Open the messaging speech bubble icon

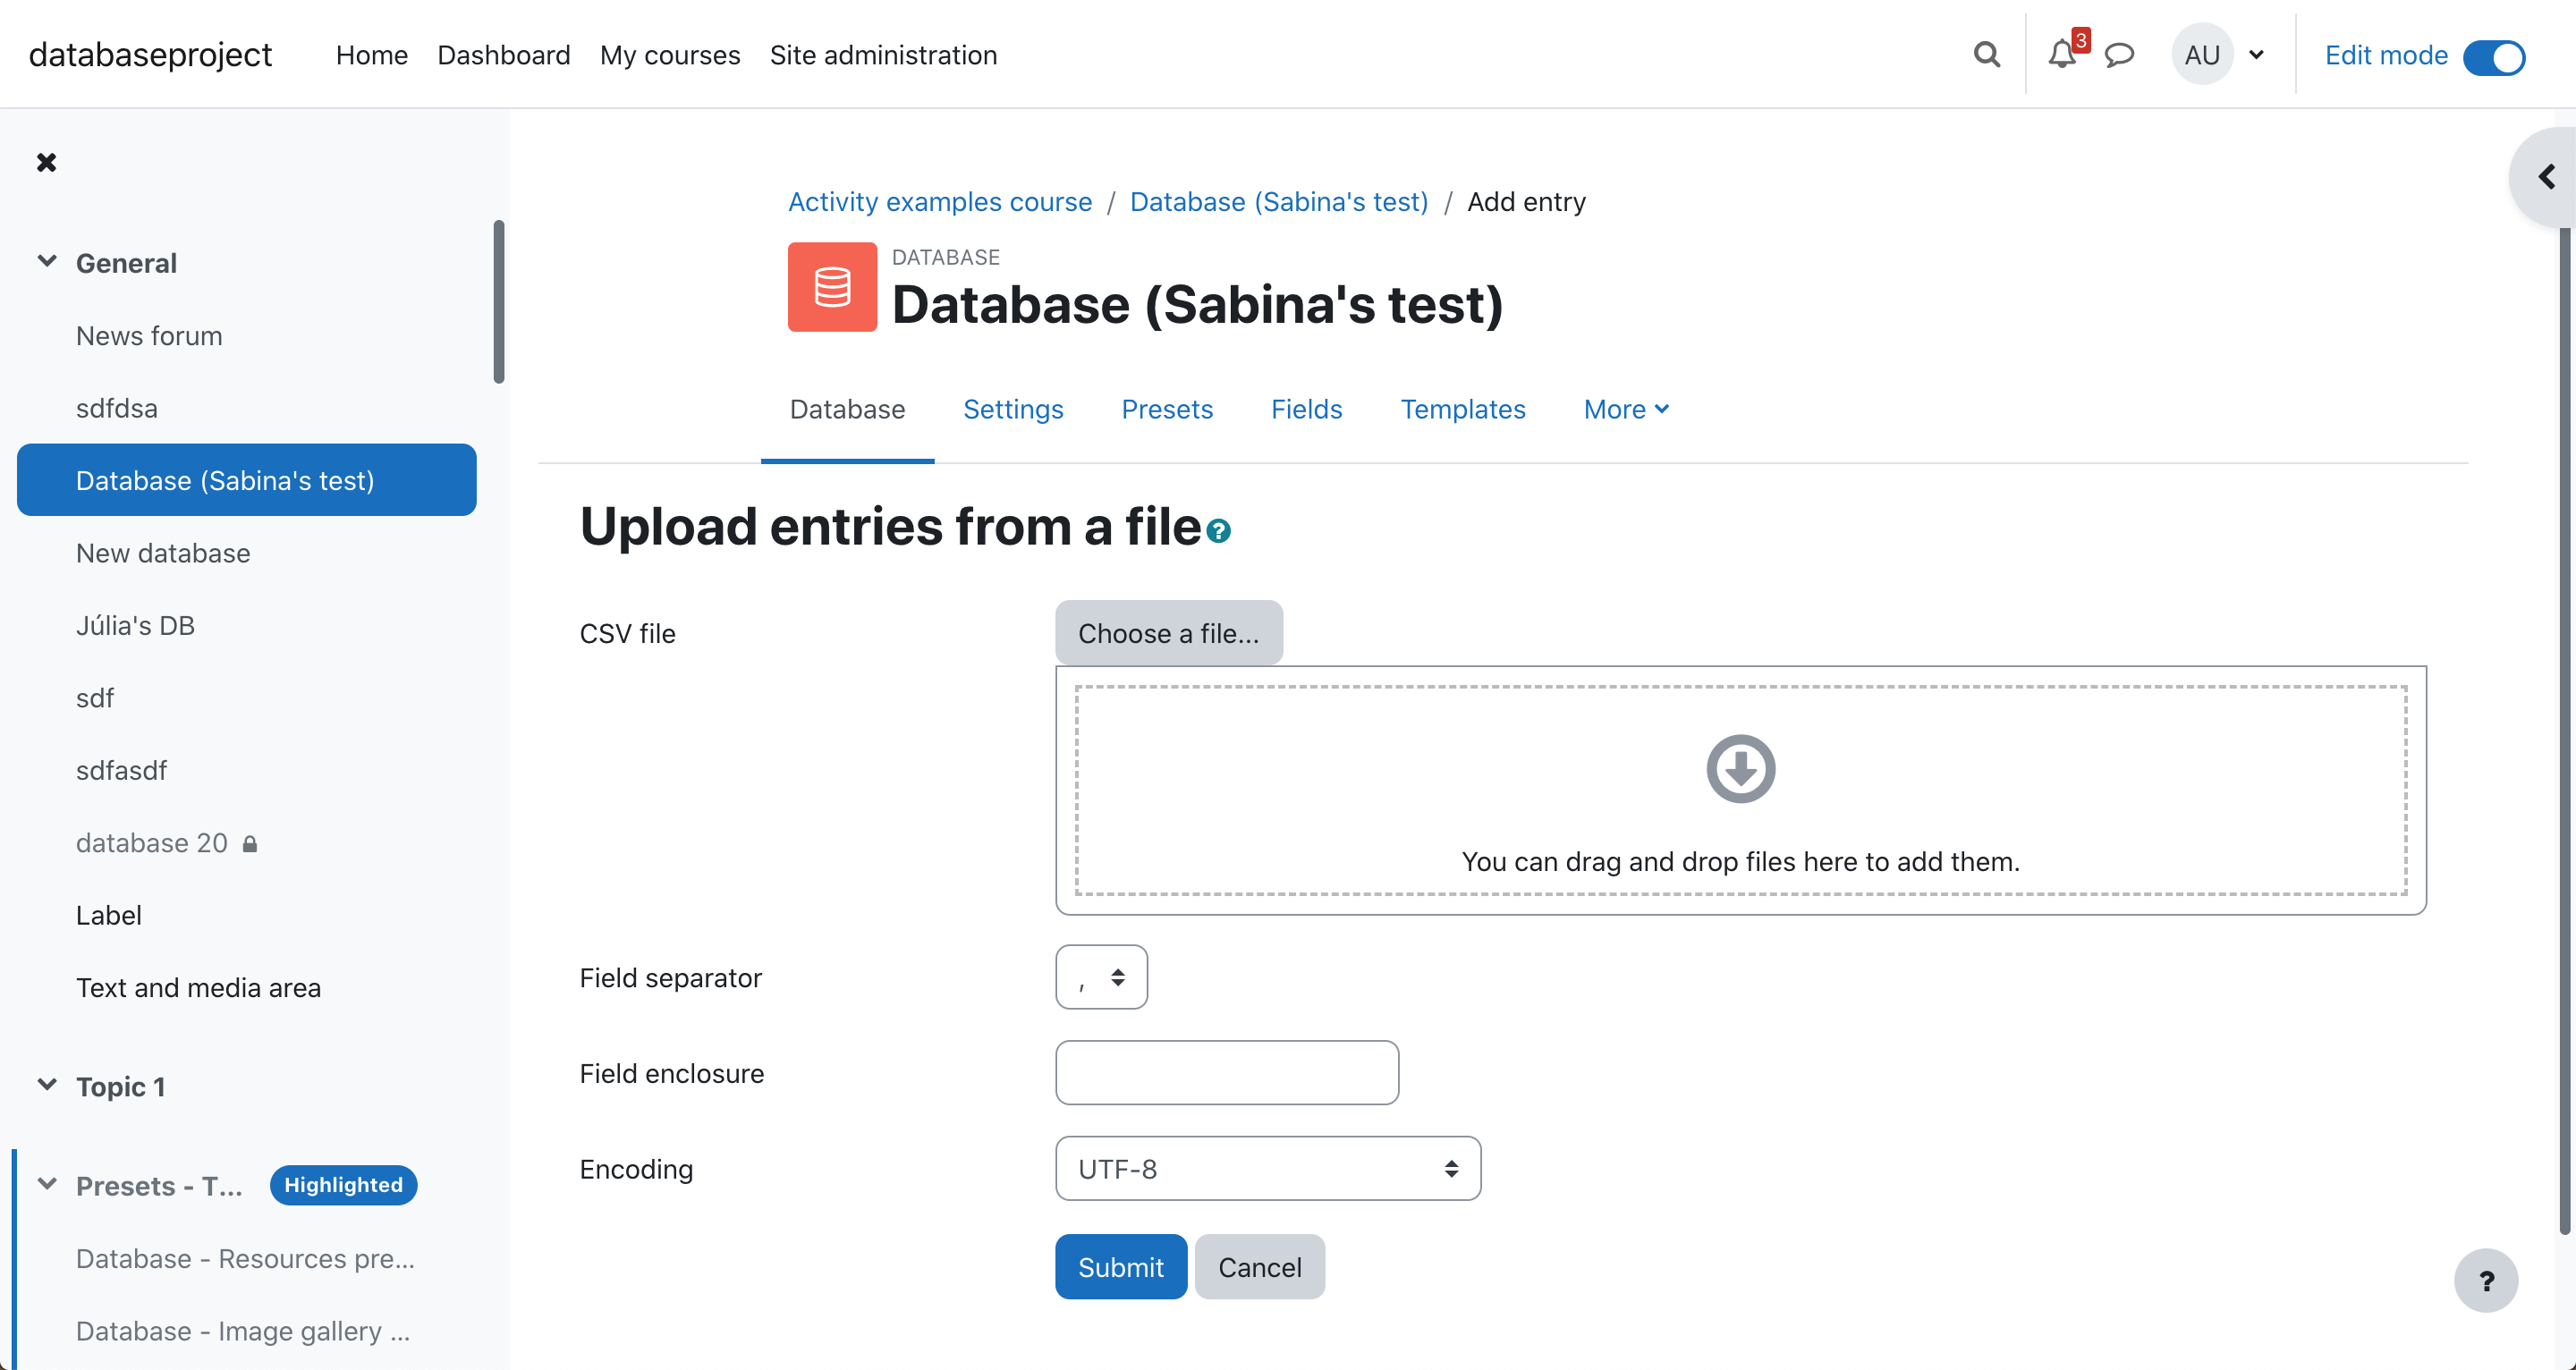pyautogui.click(x=2119, y=55)
